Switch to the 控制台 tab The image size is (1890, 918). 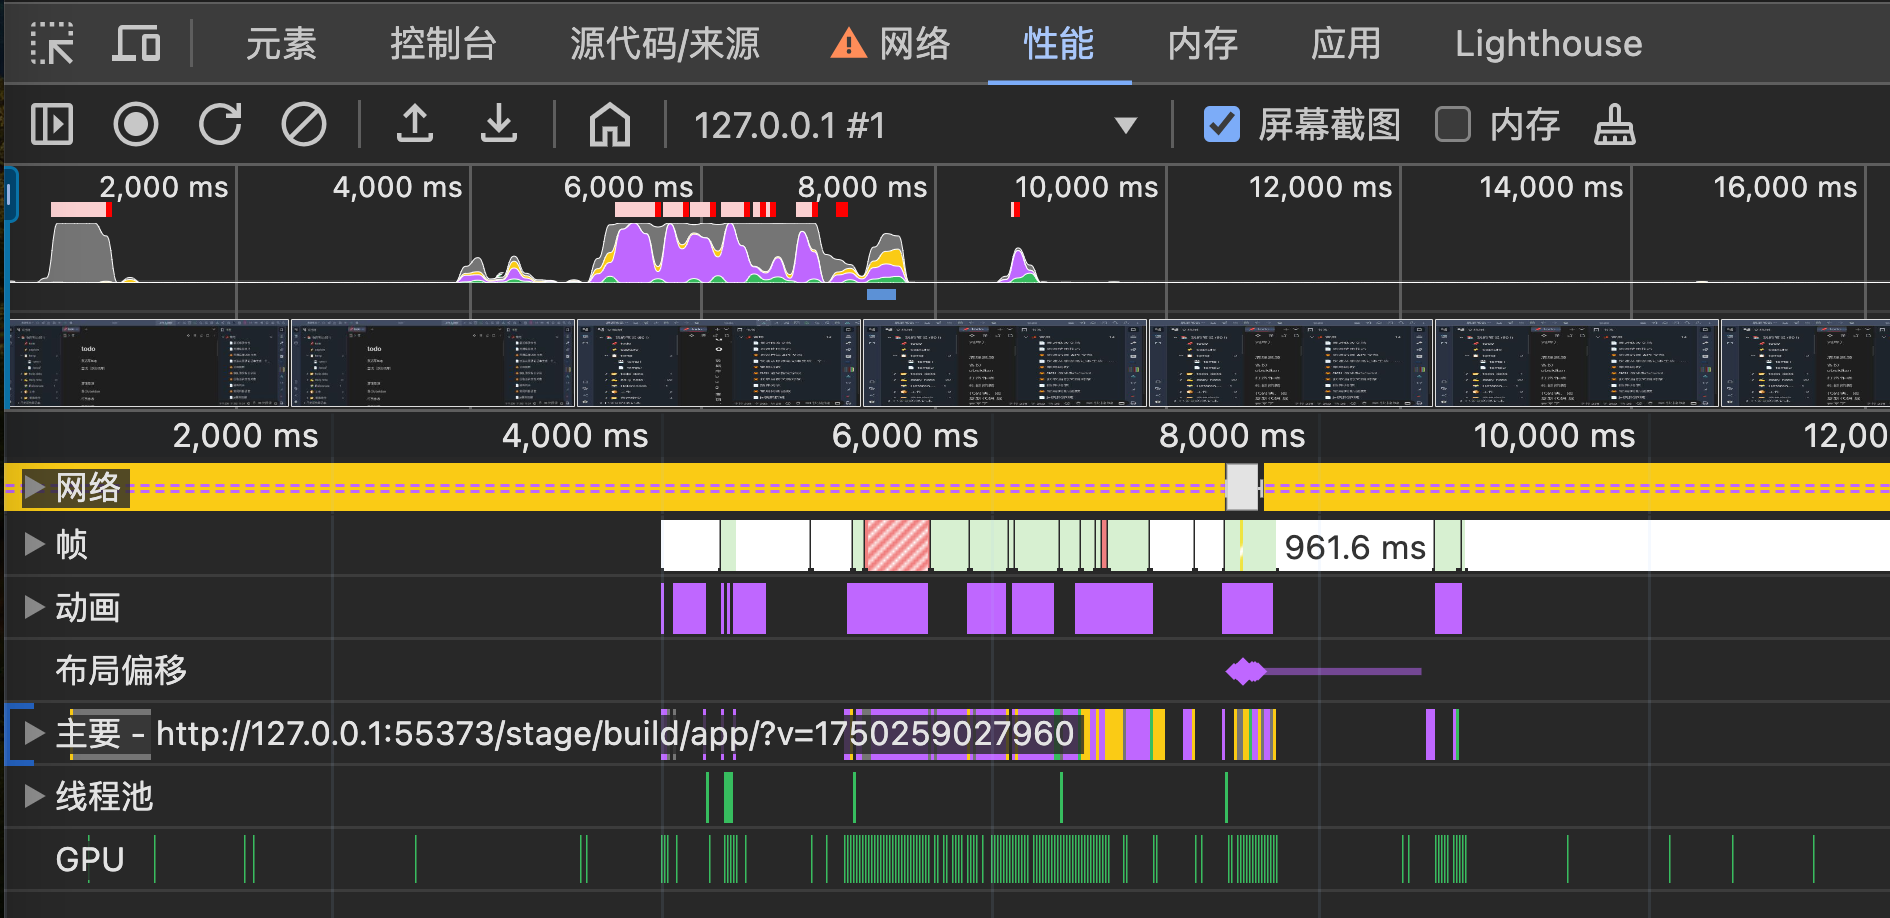[443, 44]
